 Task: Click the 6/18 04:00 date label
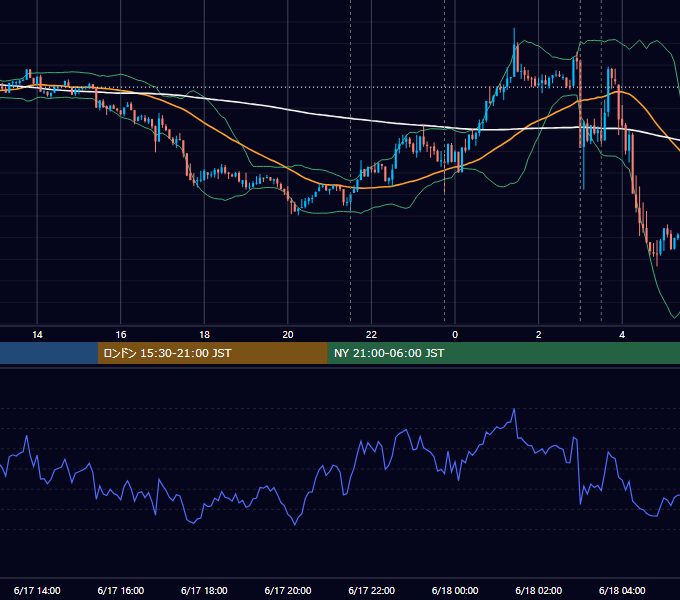(622, 590)
